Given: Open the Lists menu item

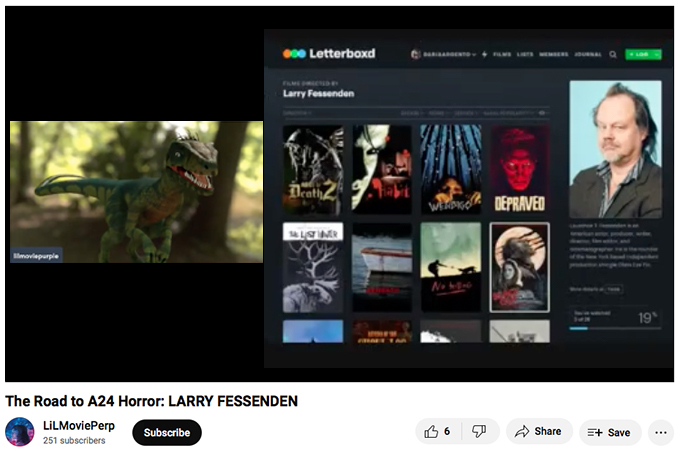Looking at the screenshot, I should tap(526, 54).
